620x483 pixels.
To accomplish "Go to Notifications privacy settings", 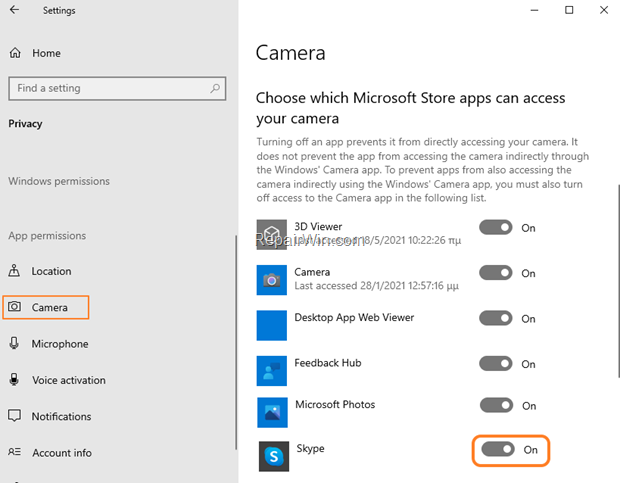I will pos(61,417).
